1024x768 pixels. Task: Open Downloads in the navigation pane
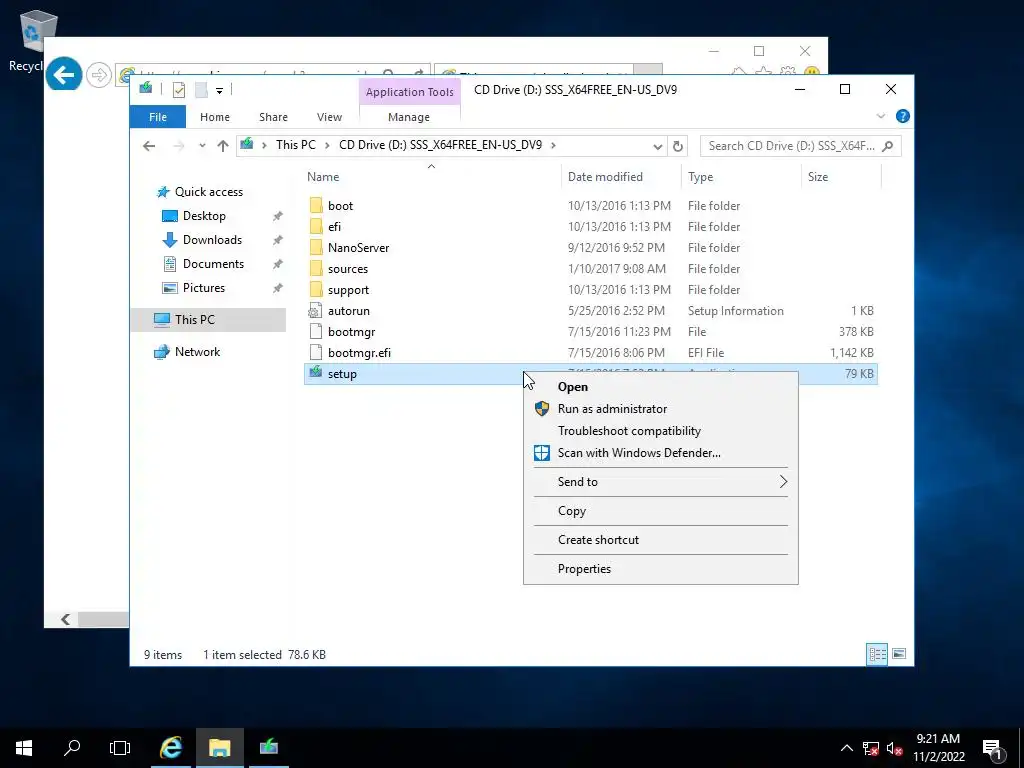tap(212, 240)
